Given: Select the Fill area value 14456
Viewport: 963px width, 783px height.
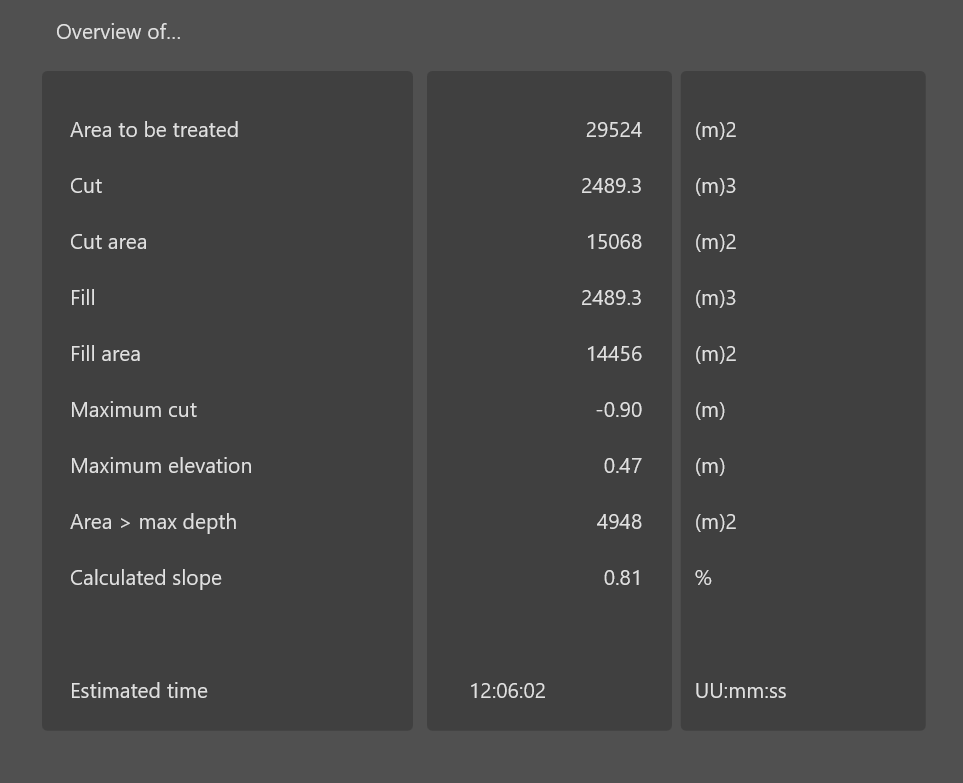Looking at the screenshot, I should coord(614,354).
